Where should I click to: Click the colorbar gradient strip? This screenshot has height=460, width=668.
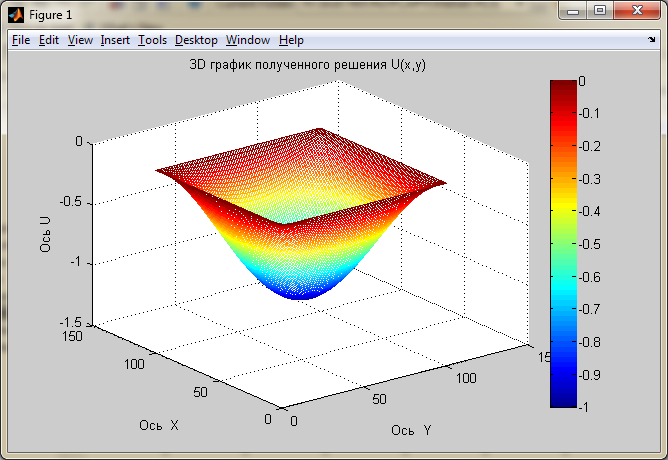click(563, 244)
